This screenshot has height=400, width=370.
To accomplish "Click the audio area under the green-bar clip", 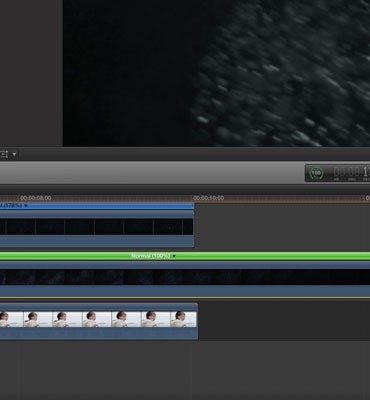I will pos(185,290).
